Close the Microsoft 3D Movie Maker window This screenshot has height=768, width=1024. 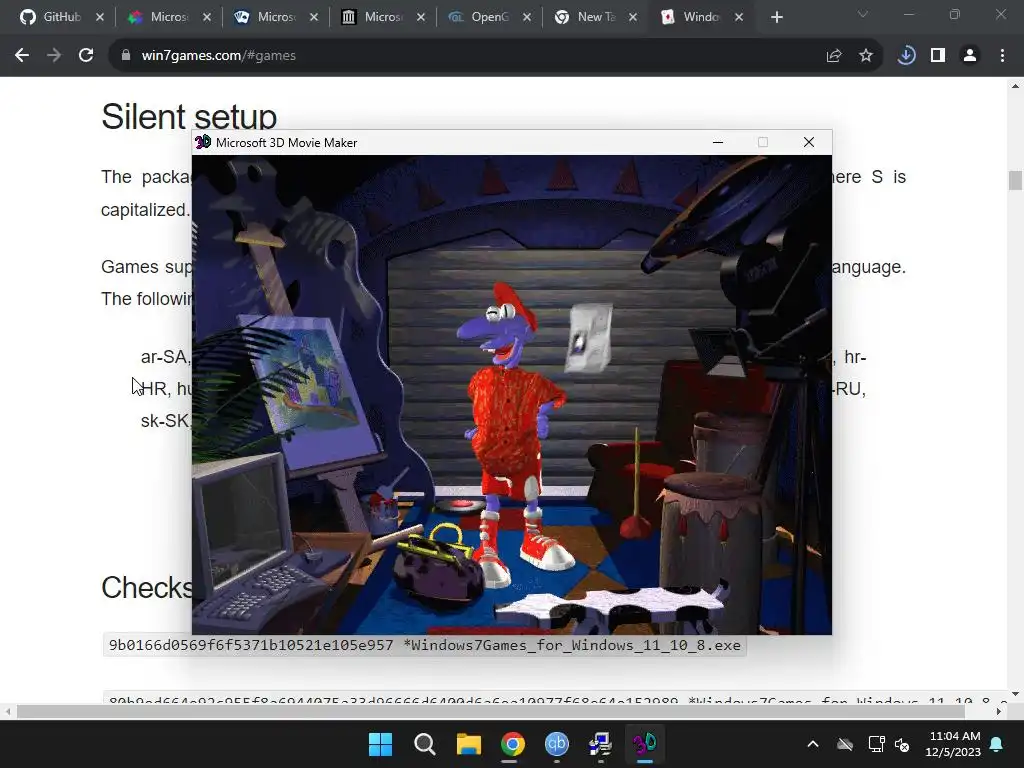tap(808, 142)
